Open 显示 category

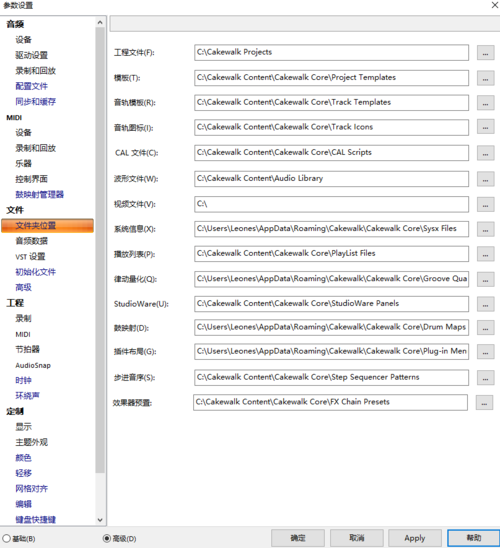(x=23, y=427)
